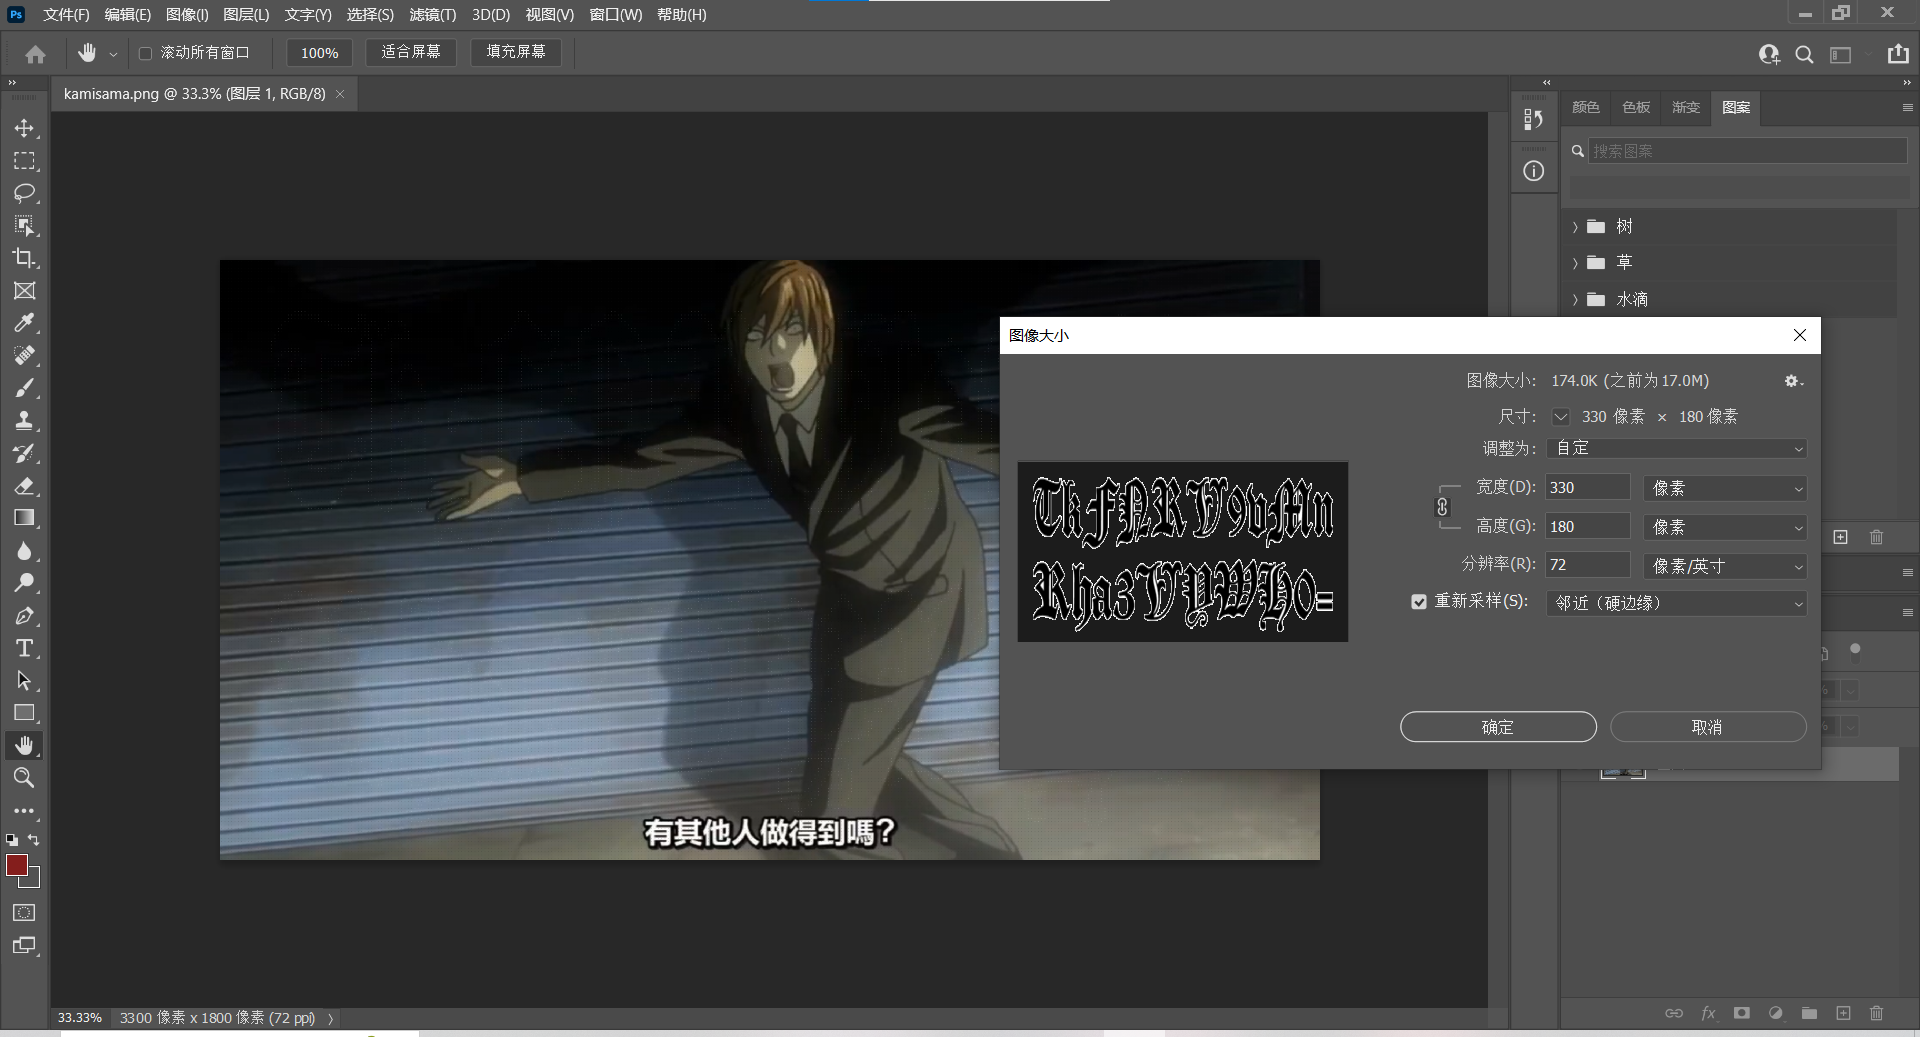Click the 填充屏幕 button
1920x1037 pixels.
click(516, 52)
